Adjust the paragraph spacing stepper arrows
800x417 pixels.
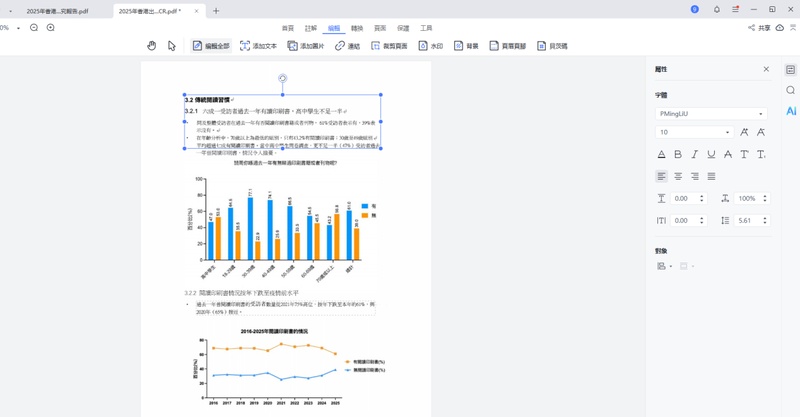tap(702, 199)
